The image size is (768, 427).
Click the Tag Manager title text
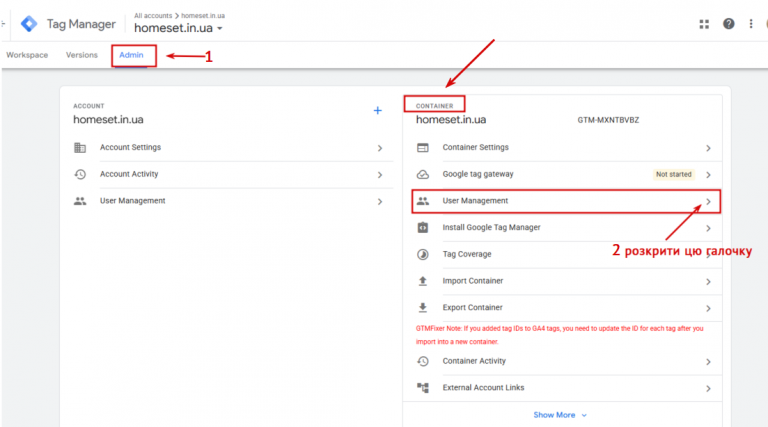(x=81, y=24)
